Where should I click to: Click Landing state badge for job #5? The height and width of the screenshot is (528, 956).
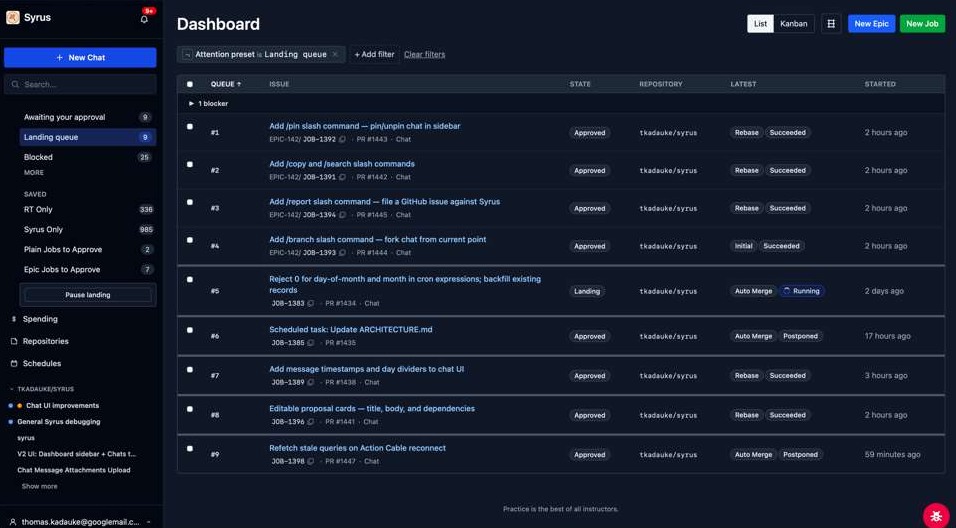(587, 291)
